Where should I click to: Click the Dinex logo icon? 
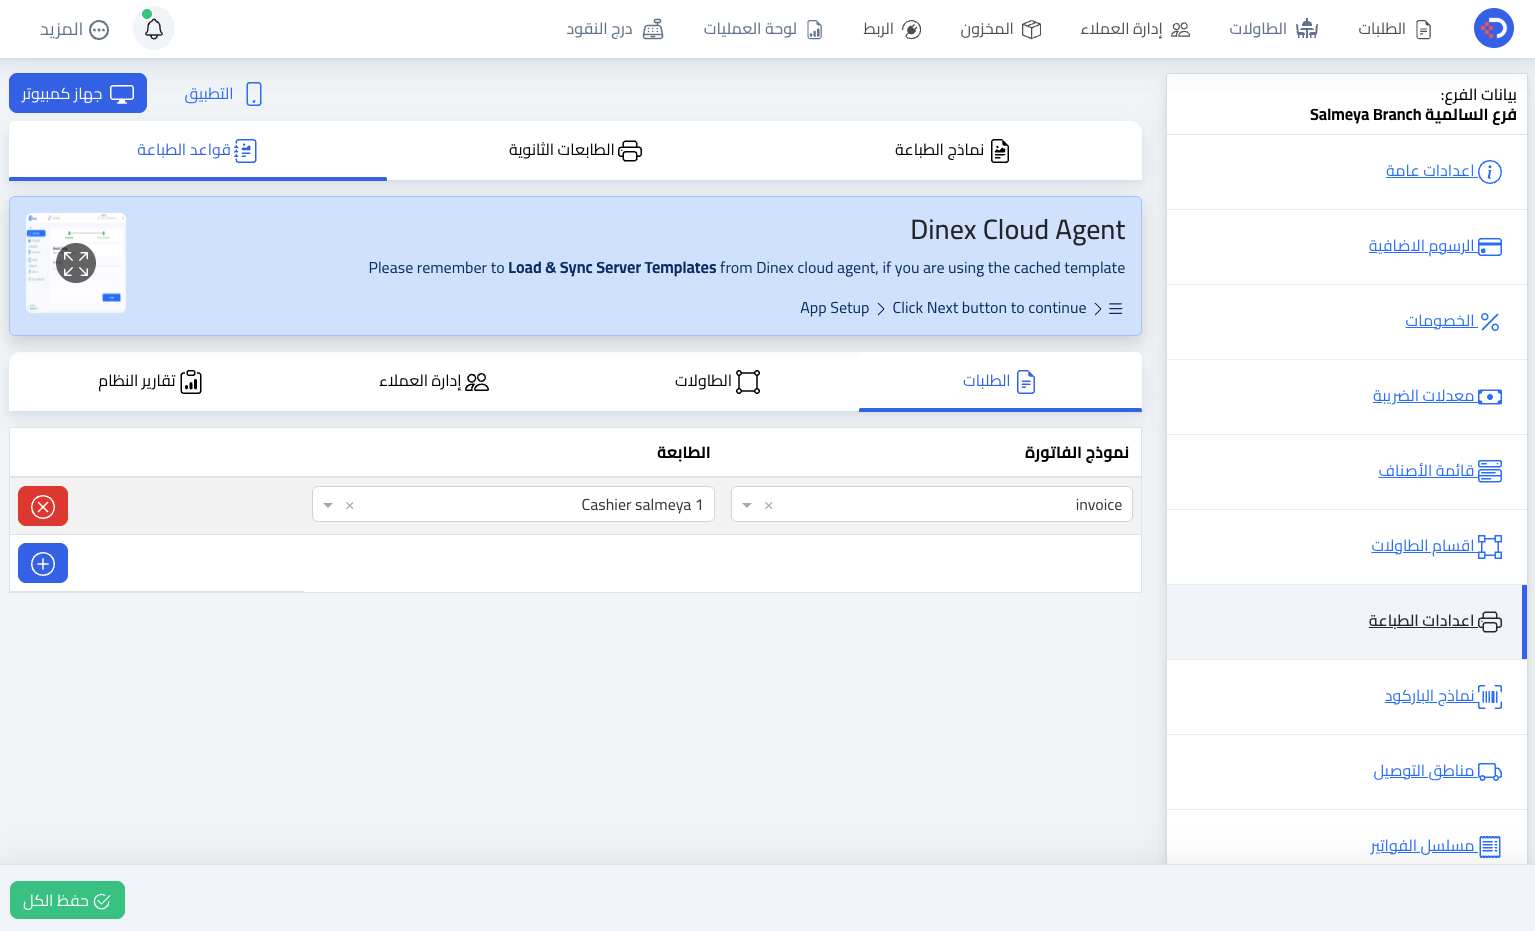(x=1493, y=28)
